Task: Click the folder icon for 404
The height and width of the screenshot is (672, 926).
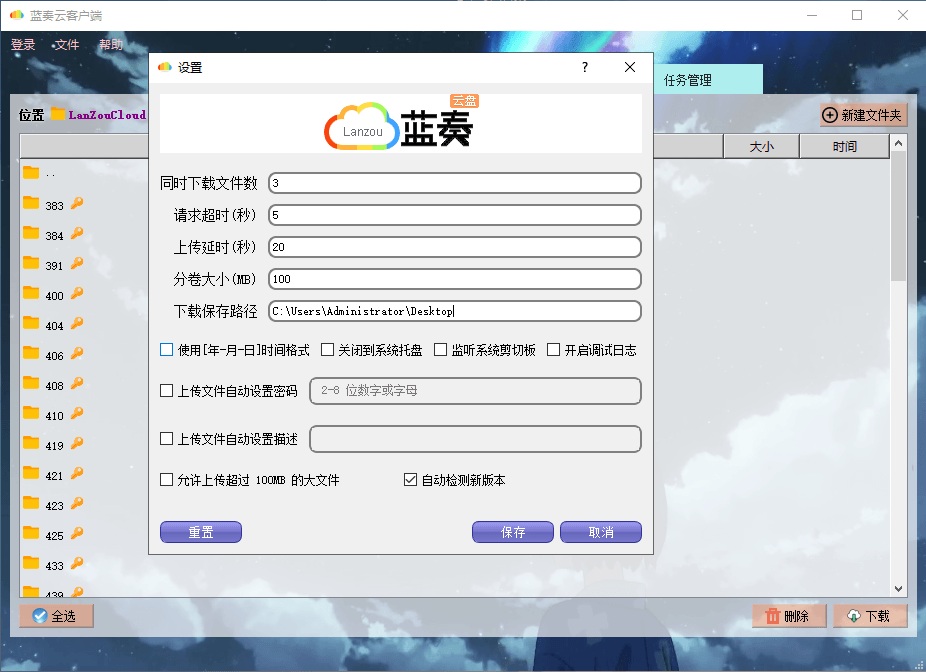Action: coord(31,323)
